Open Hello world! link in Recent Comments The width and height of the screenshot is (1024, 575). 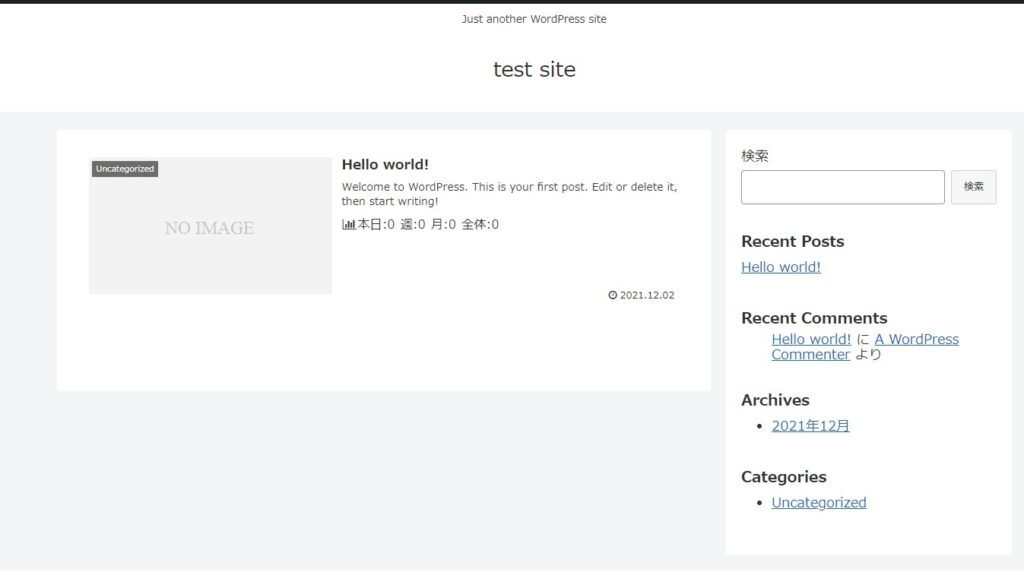click(x=810, y=339)
